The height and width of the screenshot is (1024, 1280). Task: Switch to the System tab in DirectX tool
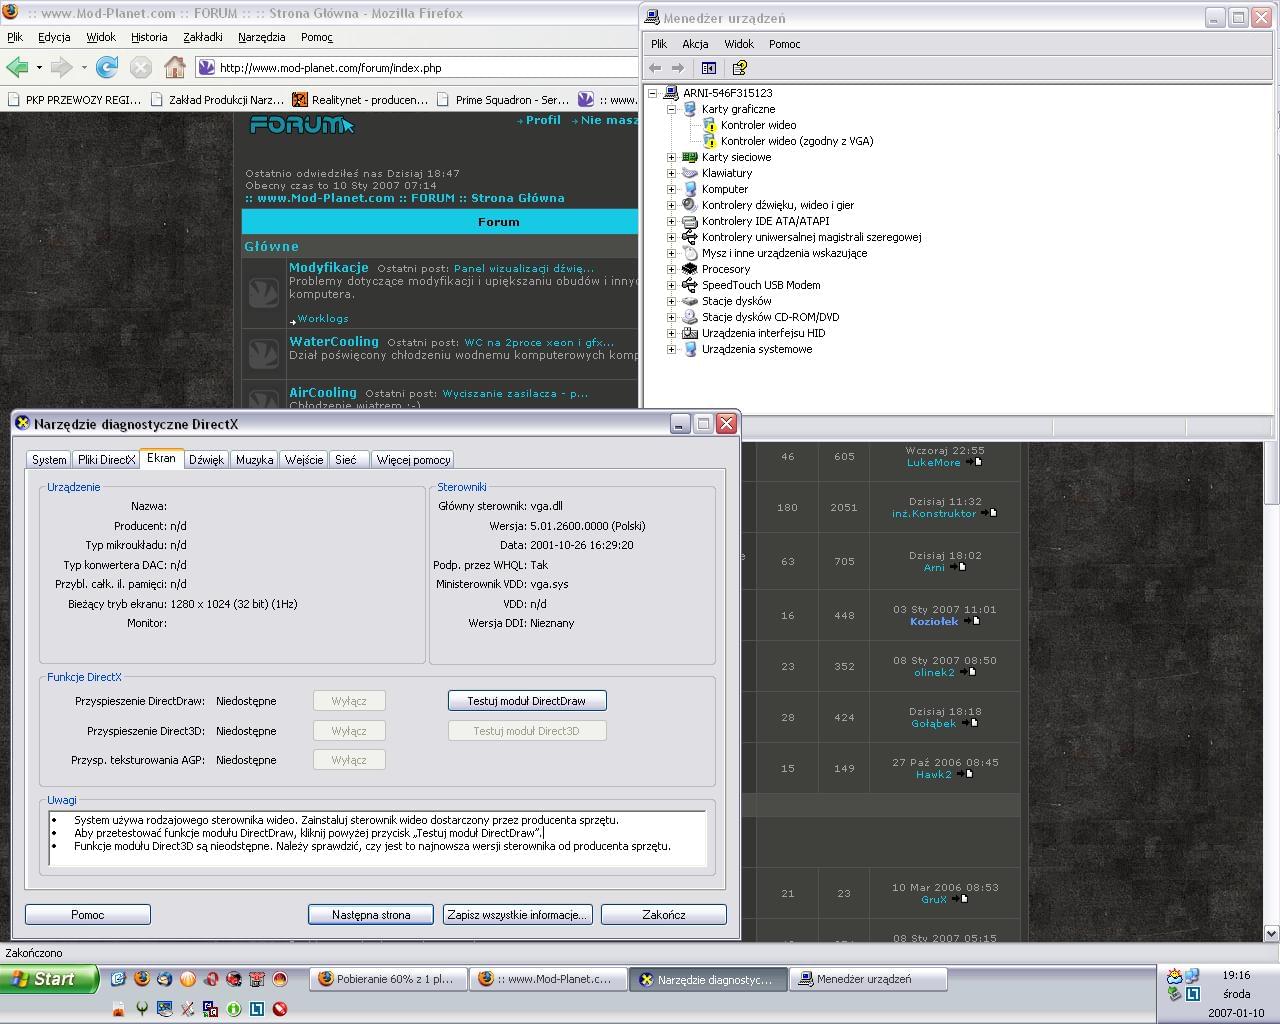click(49, 460)
